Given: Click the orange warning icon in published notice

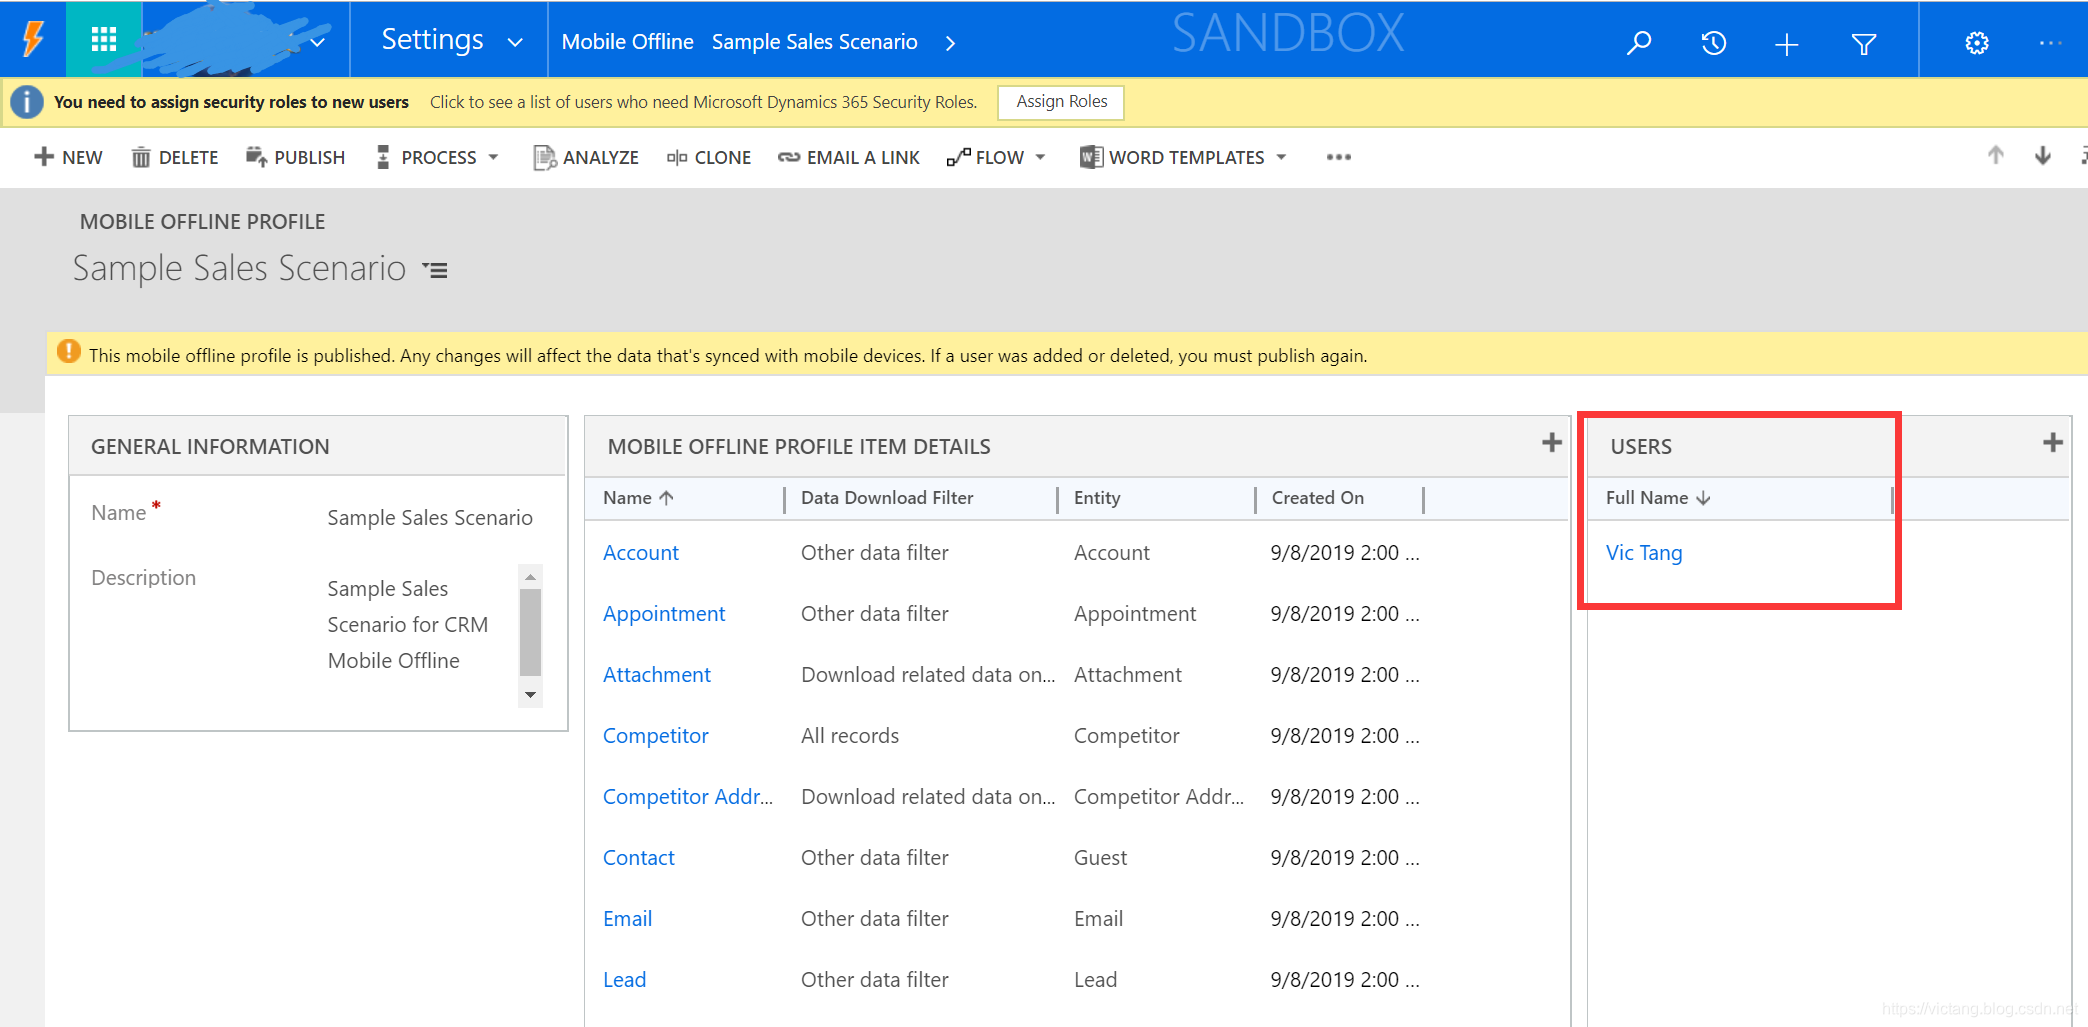Looking at the screenshot, I should (68, 352).
